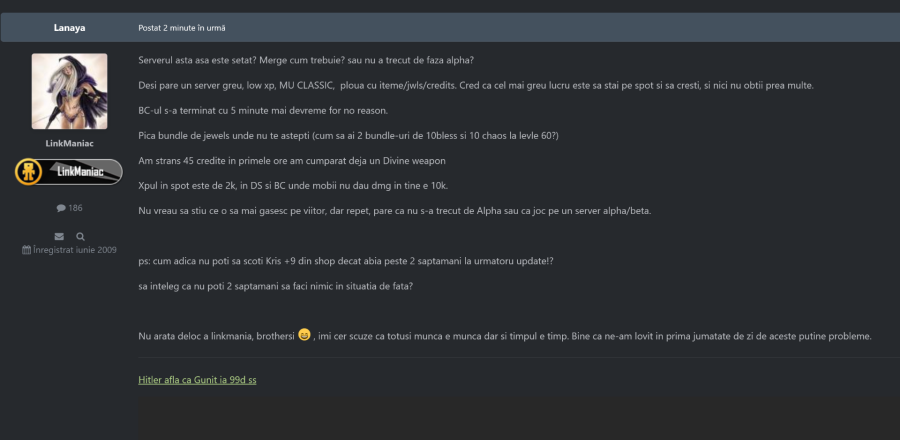Click Lanaya's avatar picture
The height and width of the screenshot is (440, 900).
(69, 91)
